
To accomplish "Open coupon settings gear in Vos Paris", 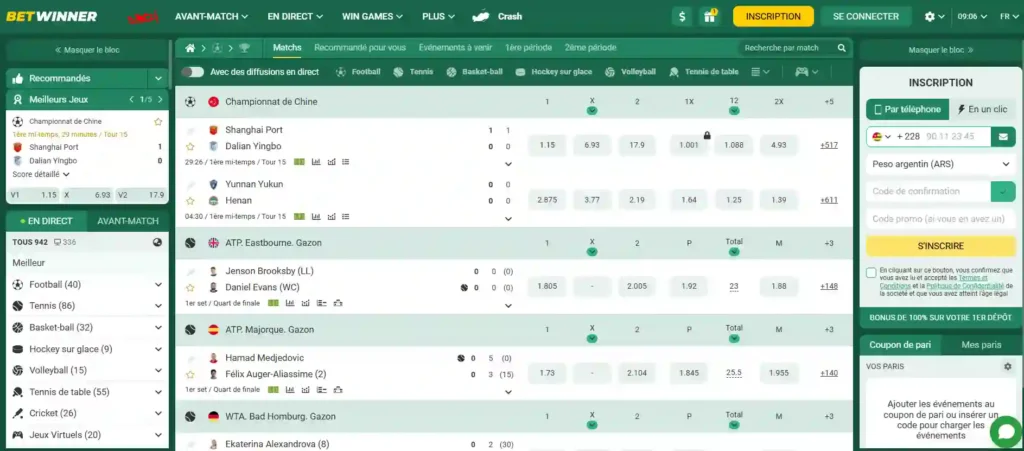I will (x=1007, y=367).
